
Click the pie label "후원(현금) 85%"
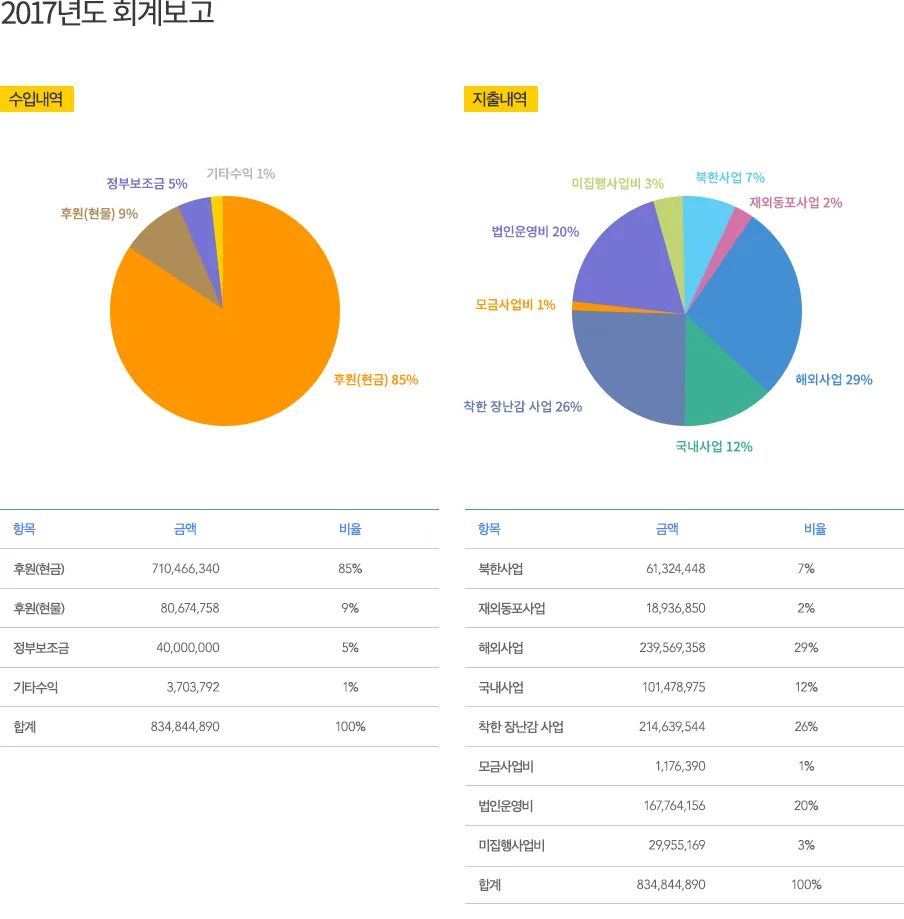click(x=376, y=380)
